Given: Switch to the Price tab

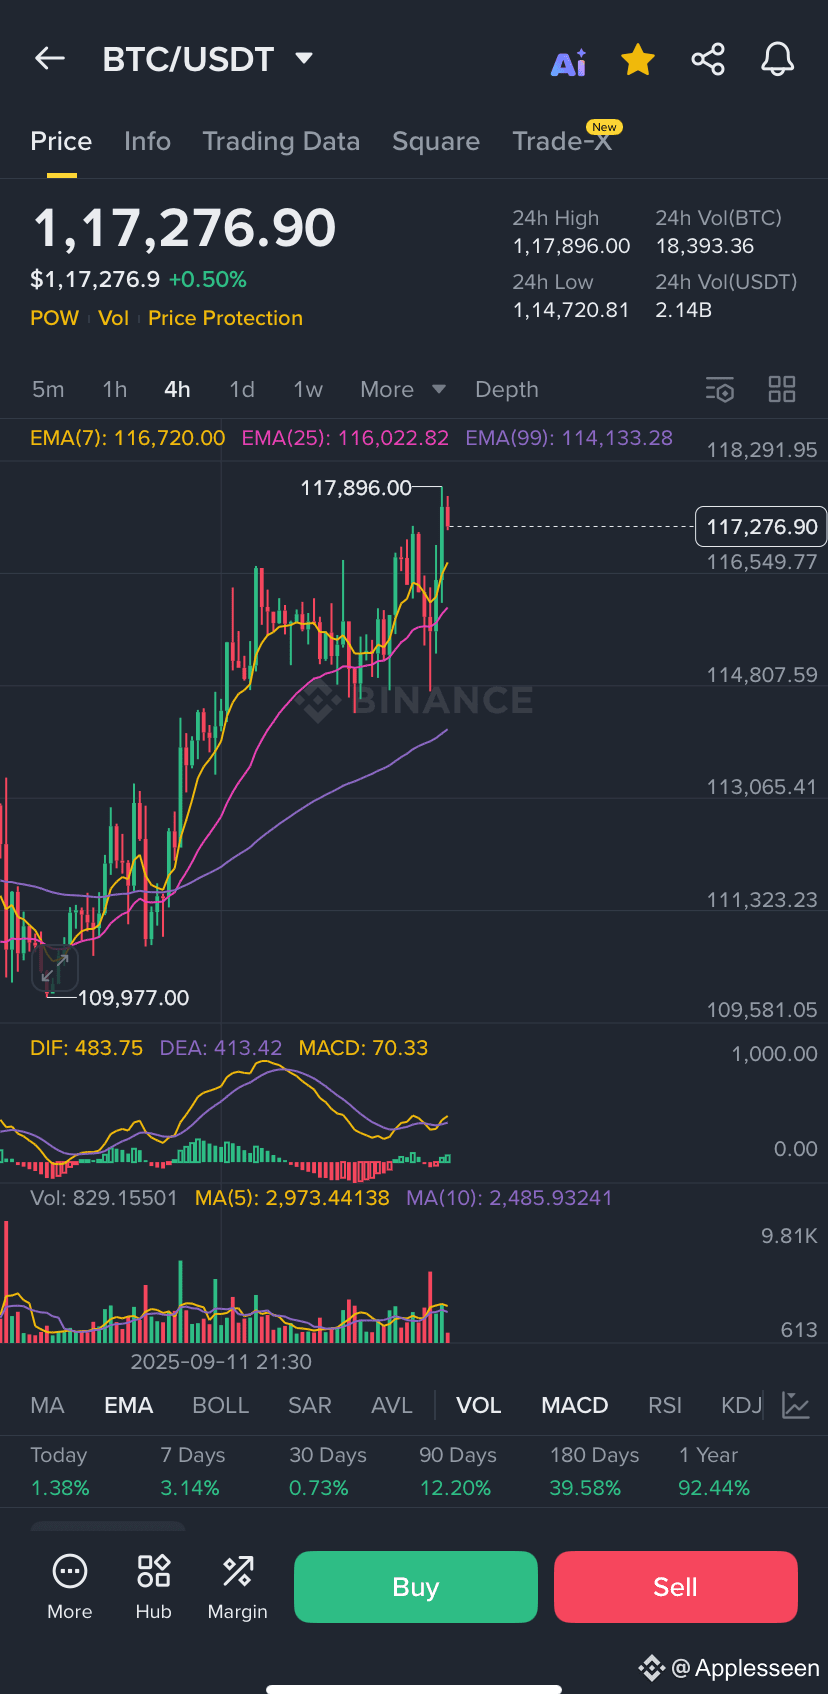Looking at the screenshot, I should pos(61,141).
